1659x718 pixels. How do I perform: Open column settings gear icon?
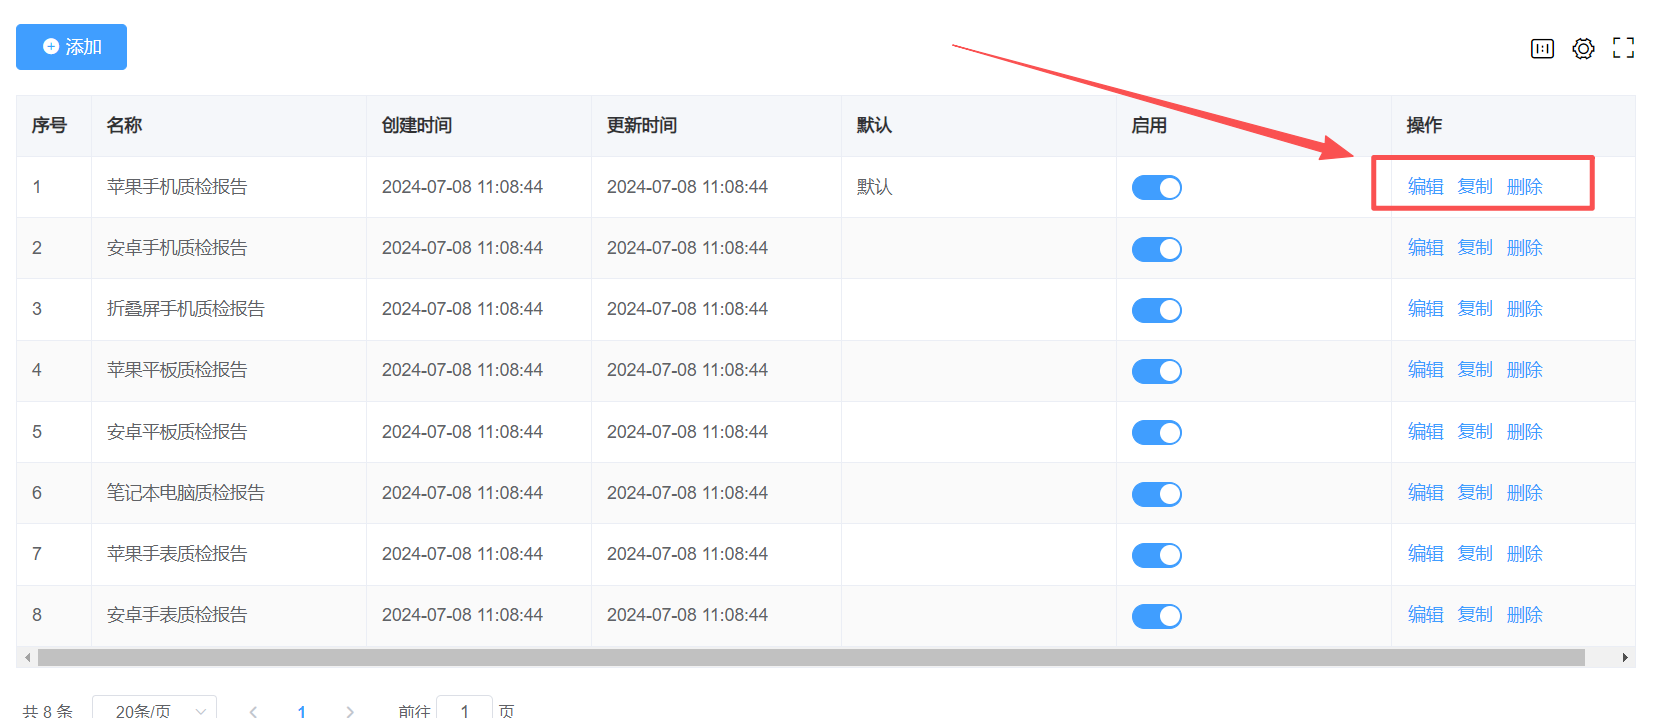[x=1583, y=48]
